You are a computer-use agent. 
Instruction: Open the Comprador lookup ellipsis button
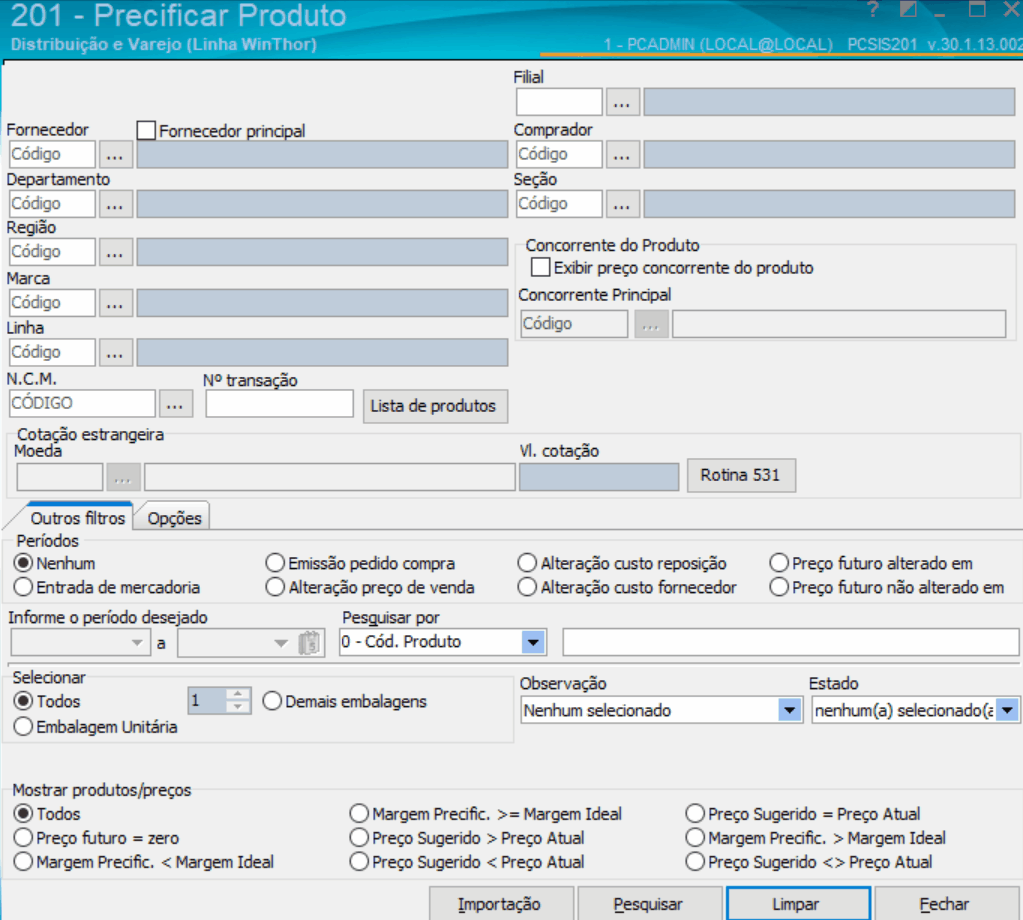622,155
